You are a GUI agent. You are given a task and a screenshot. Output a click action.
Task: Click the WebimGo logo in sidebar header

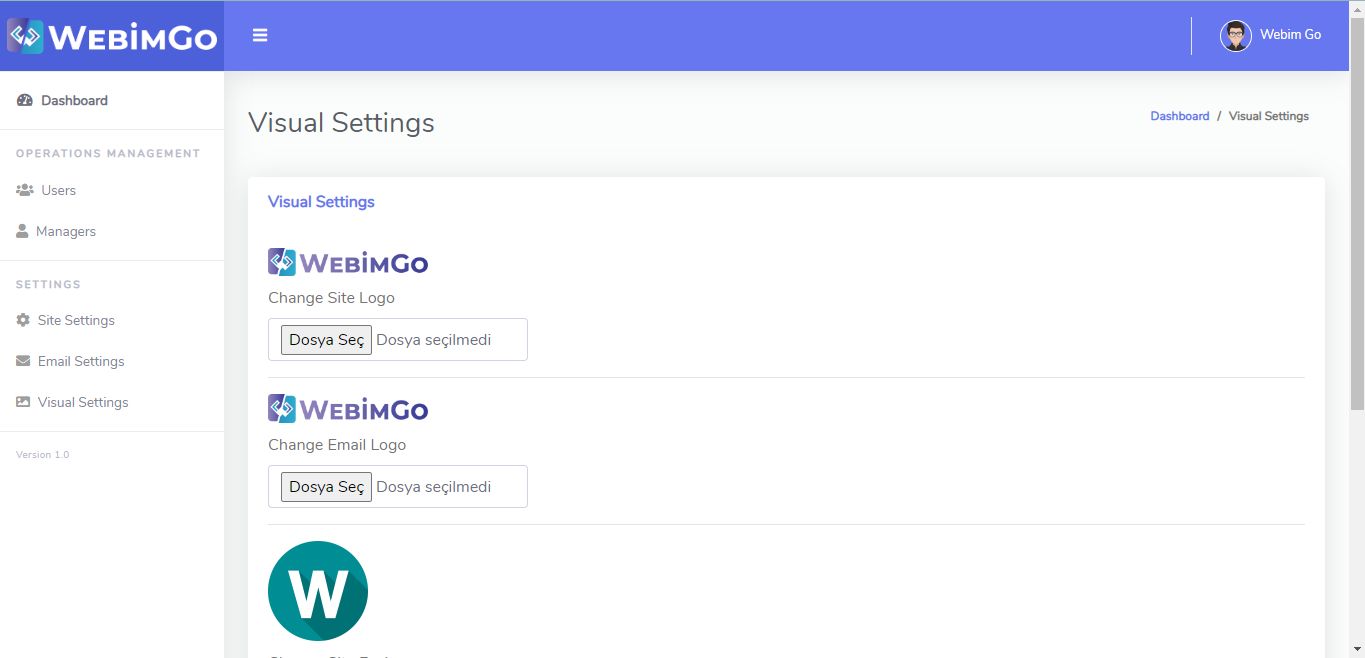click(x=112, y=37)
